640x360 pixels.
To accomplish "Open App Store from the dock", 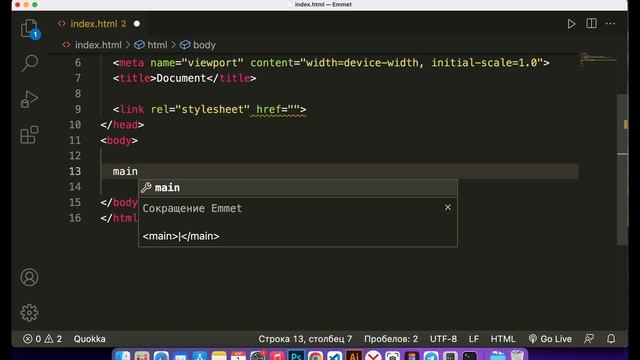I will [200, 356].
